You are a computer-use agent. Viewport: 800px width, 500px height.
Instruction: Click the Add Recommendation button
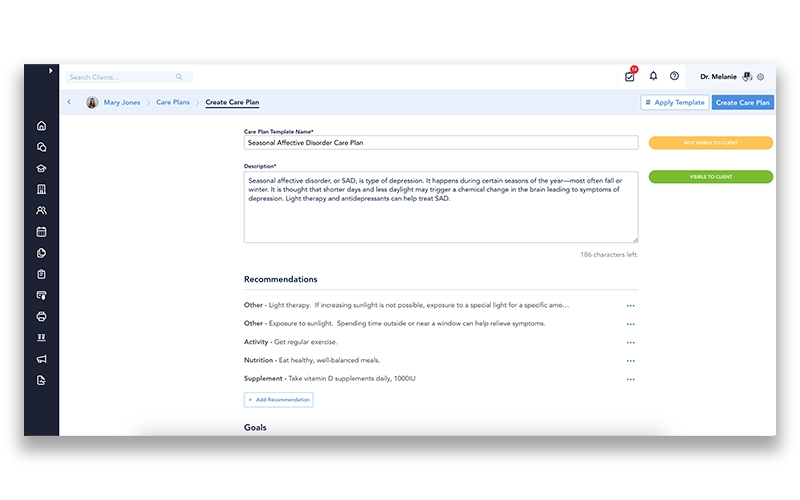pos(279,399)
